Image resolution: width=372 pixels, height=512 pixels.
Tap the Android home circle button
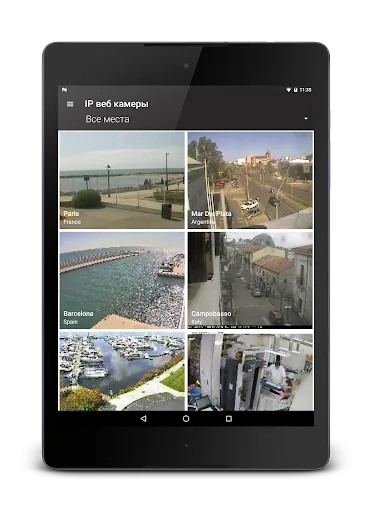coord(186,419)
